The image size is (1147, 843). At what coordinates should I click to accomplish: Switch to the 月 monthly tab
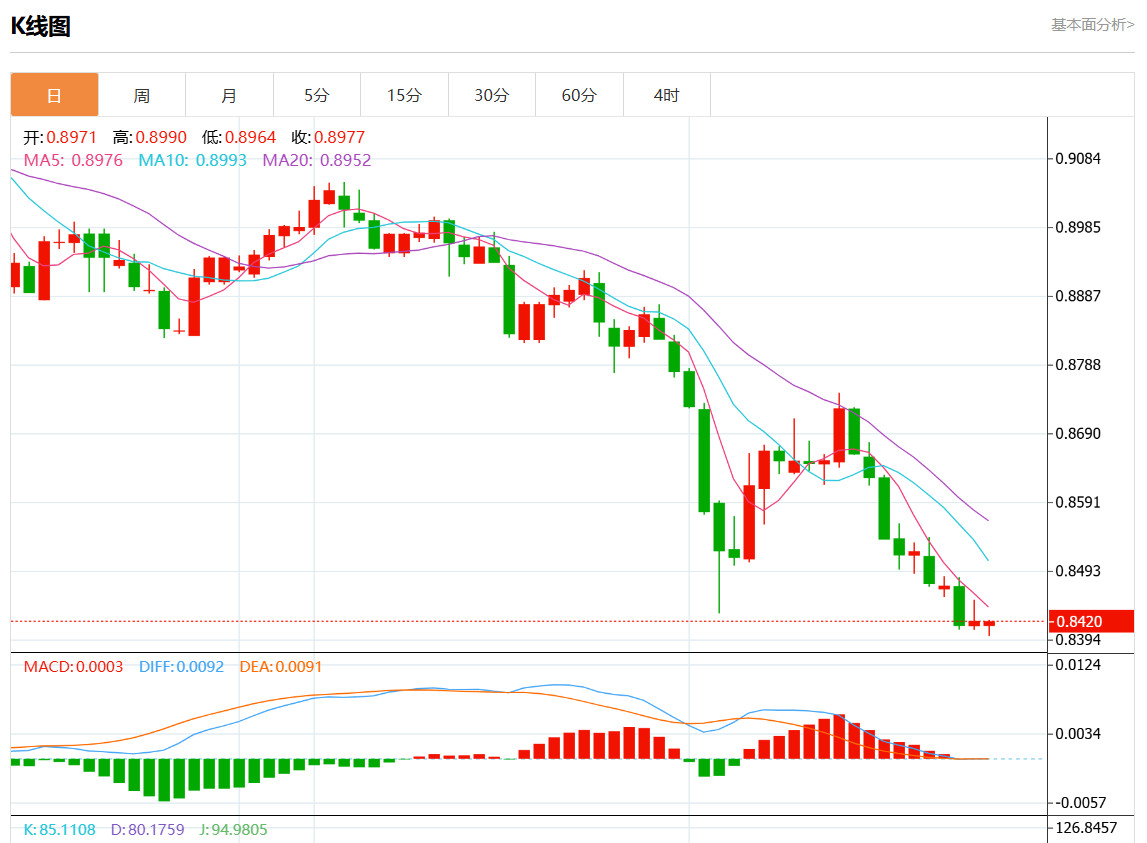[x=229, y=94]
